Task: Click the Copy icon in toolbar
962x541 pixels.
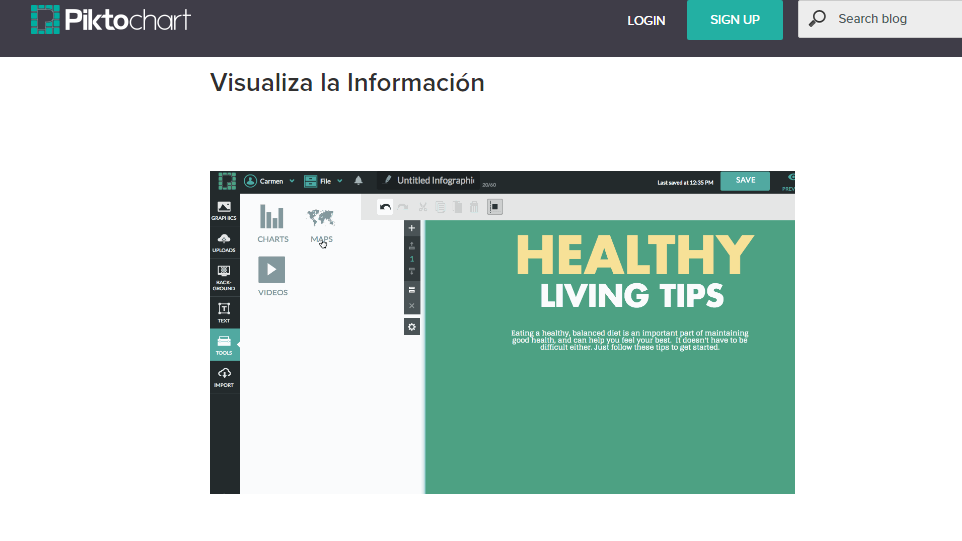Action: pyautogui.click(x=440, y=207)
